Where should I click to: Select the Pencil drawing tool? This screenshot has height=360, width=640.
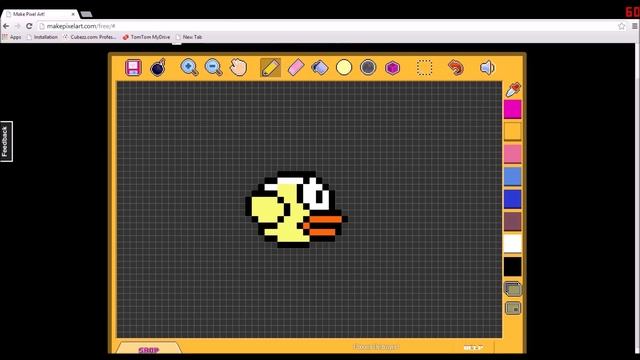pyautogui.click(x=270, y=67)
